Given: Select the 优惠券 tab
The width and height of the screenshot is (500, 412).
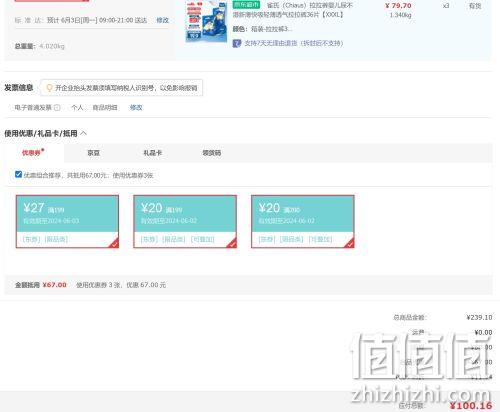Looking at the screenshot, I should (x=32, y=153).
